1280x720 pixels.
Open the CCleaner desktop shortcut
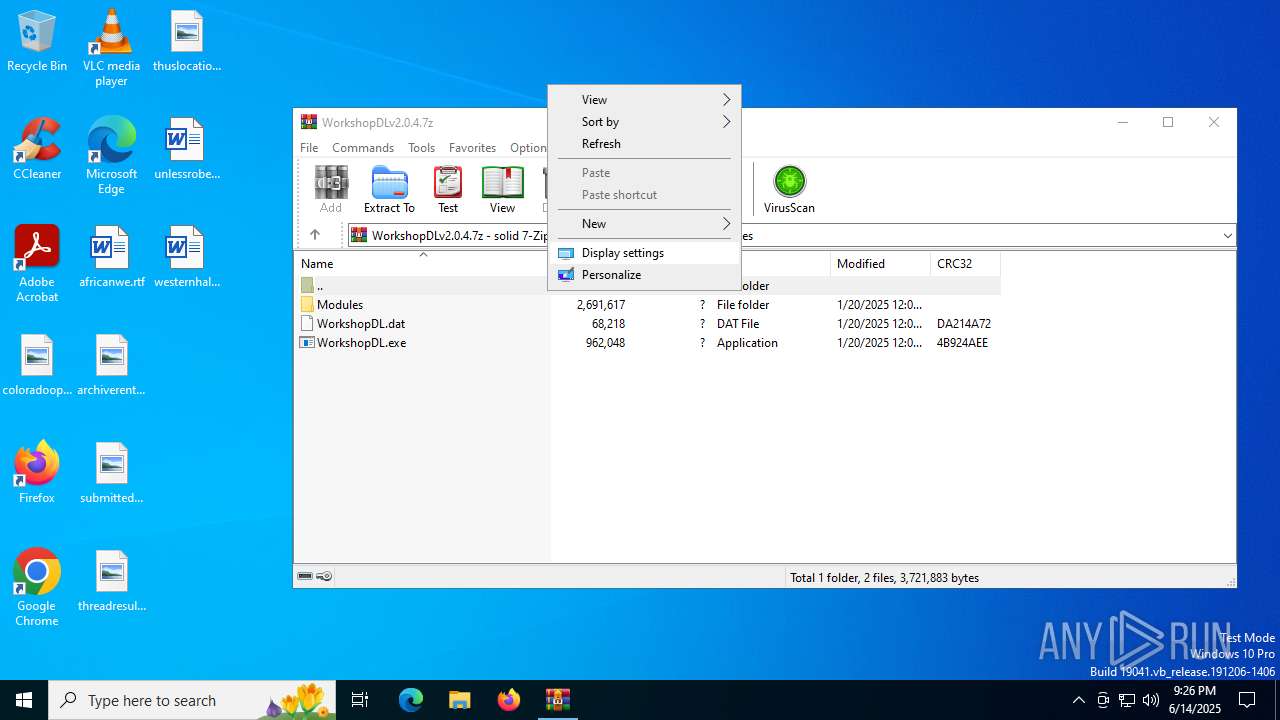pos(37,149)
